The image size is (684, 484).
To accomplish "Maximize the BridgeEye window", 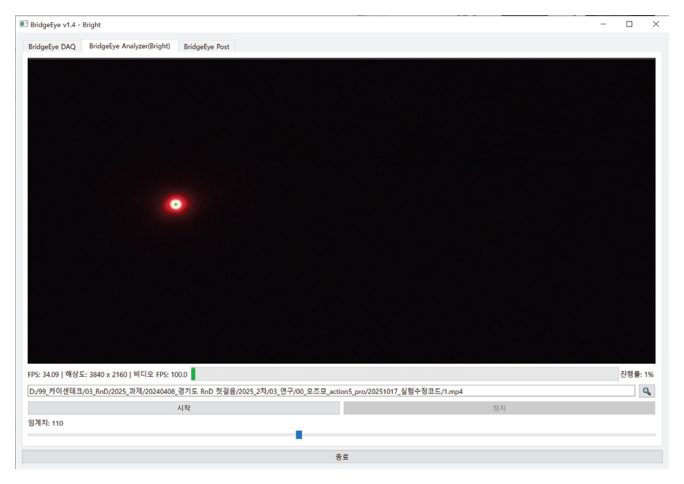I will tap(629, 24).
